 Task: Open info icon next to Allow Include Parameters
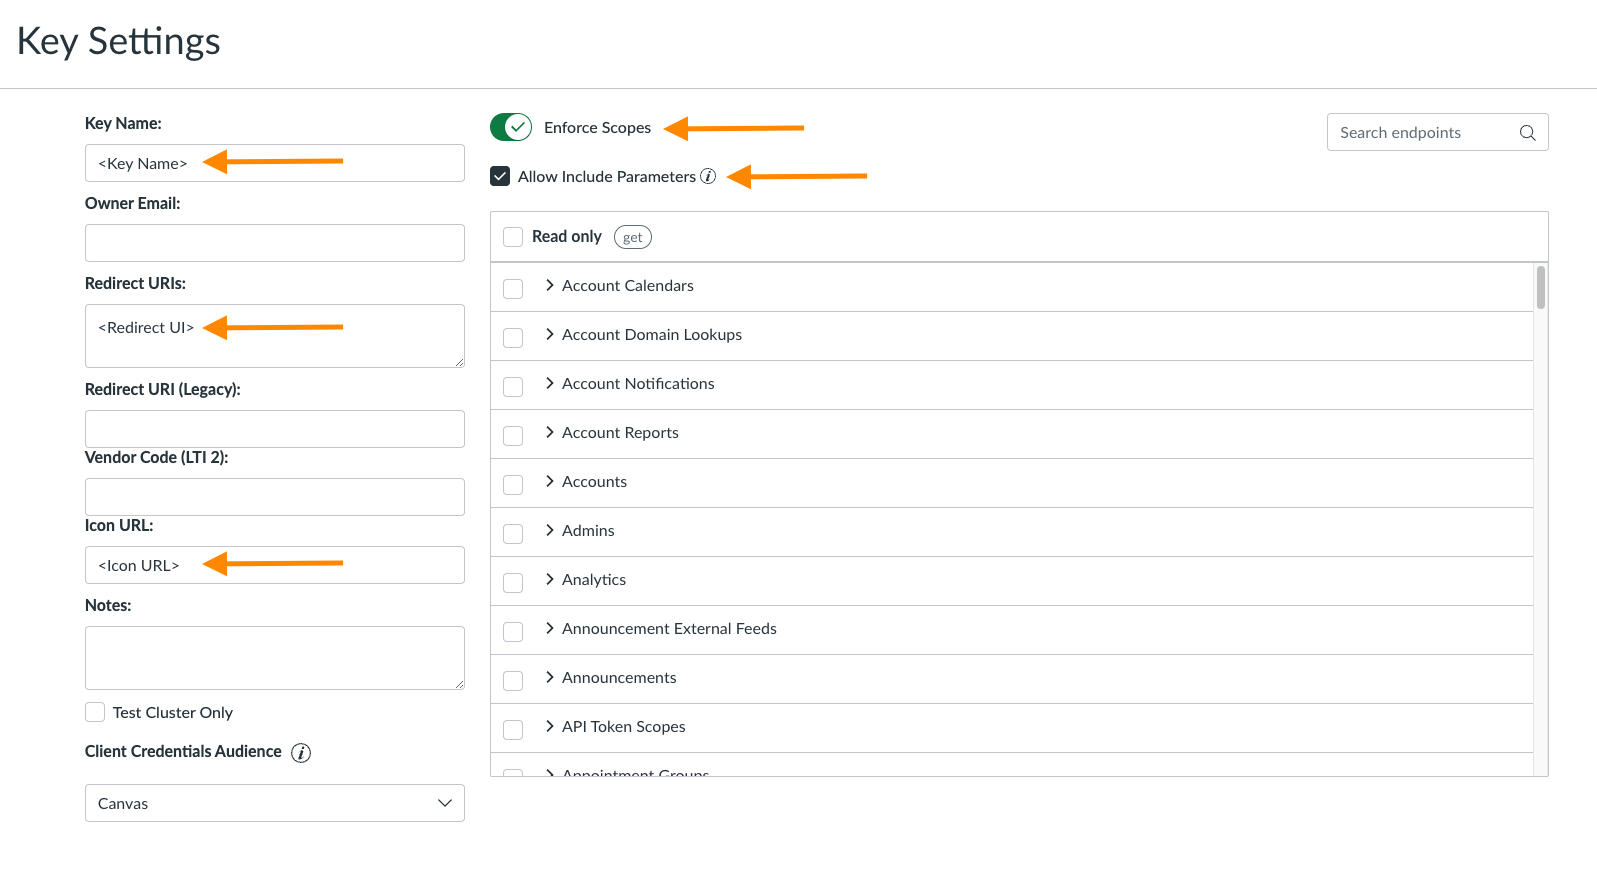(x=708, y=176)
